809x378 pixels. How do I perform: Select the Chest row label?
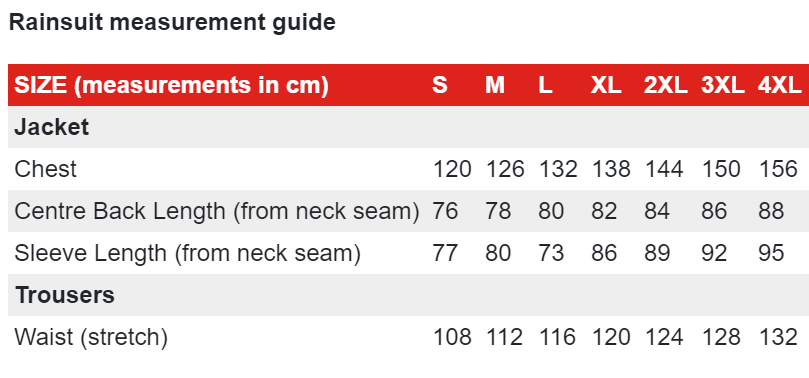click(x=45, y=169)
